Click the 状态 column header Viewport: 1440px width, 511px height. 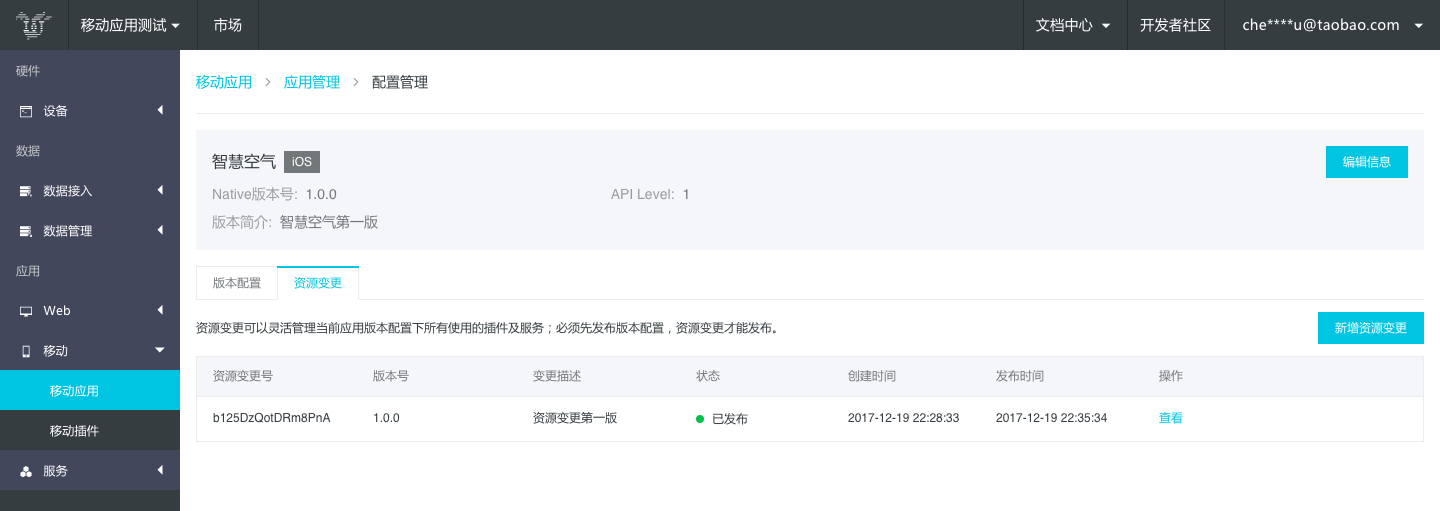click(x=708, y=376)
